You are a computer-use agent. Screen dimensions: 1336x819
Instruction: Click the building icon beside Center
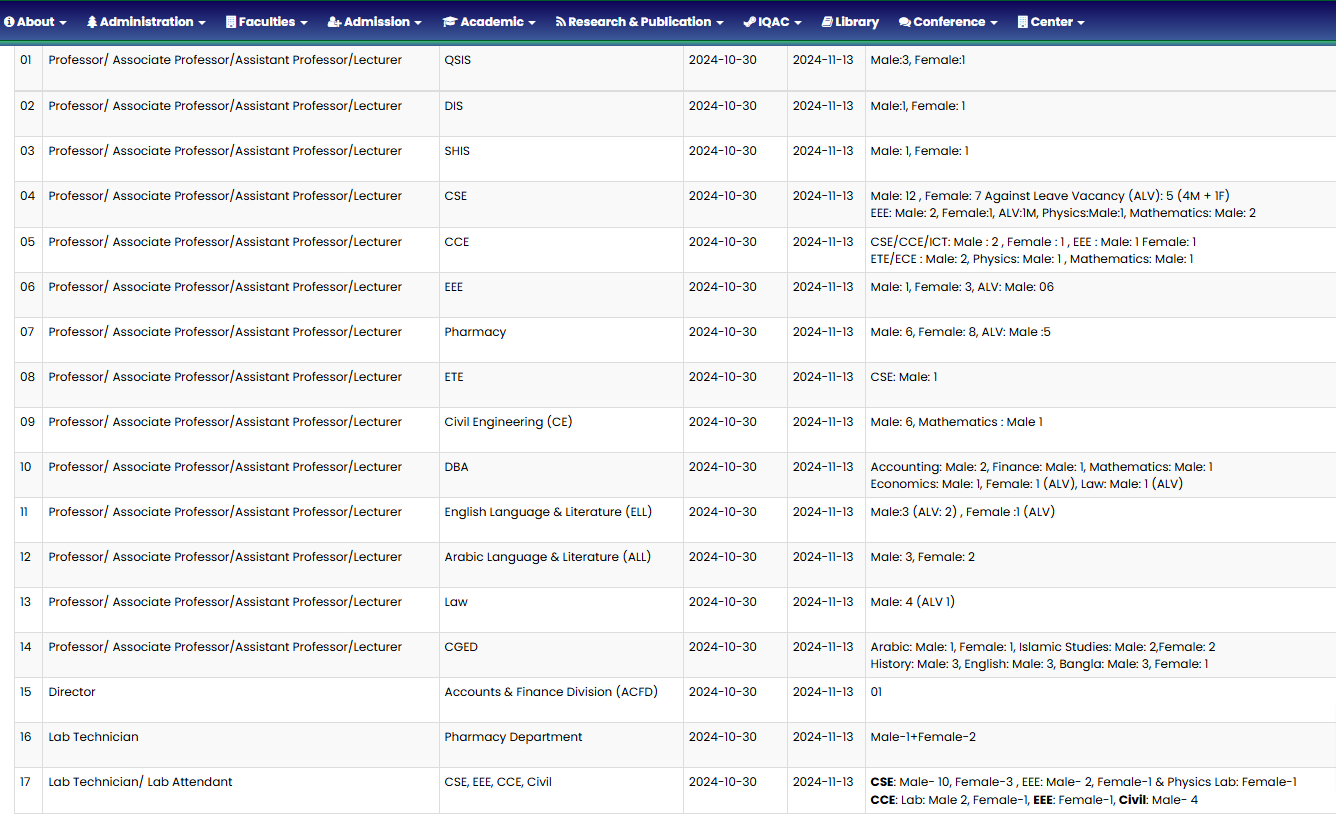(x=1022, y=22)
